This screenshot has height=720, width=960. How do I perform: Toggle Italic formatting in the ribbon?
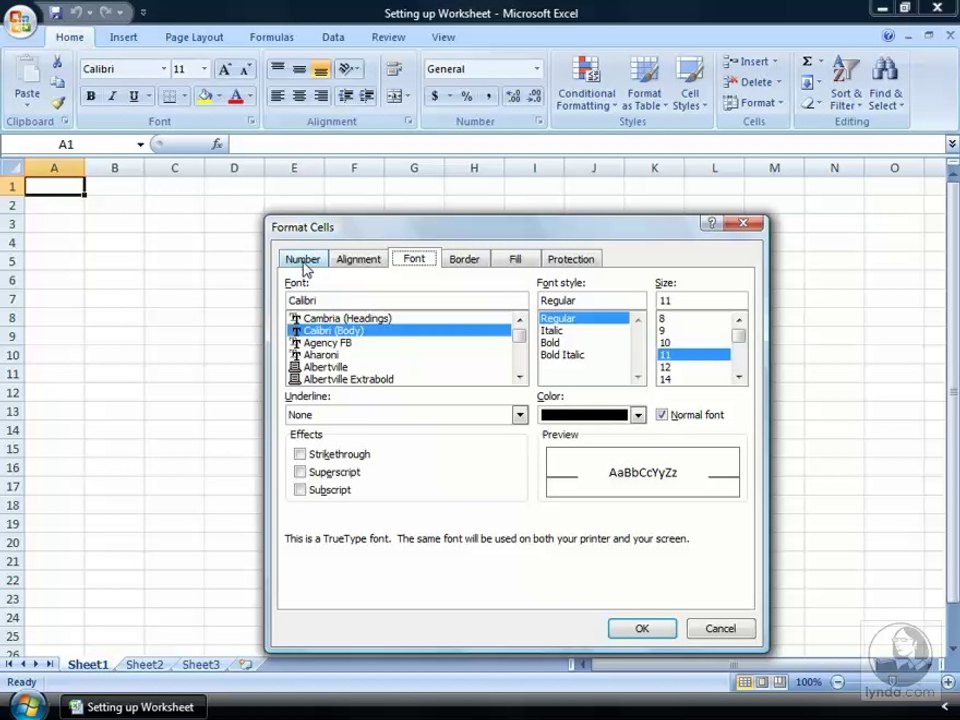(111, 96)
